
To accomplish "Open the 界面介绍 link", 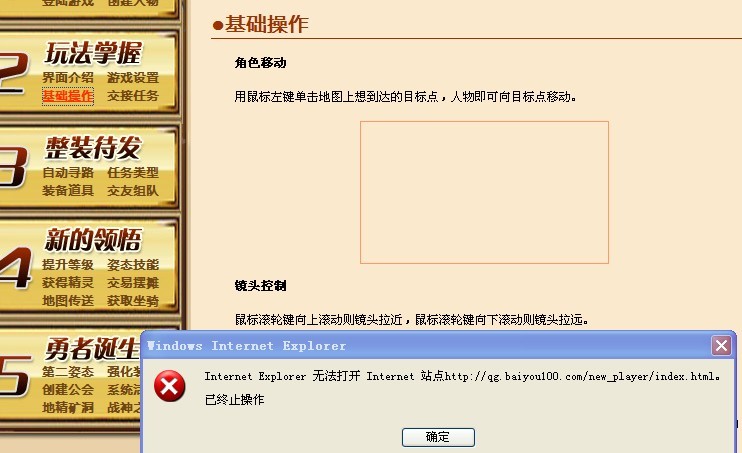I will coord(68,78).
